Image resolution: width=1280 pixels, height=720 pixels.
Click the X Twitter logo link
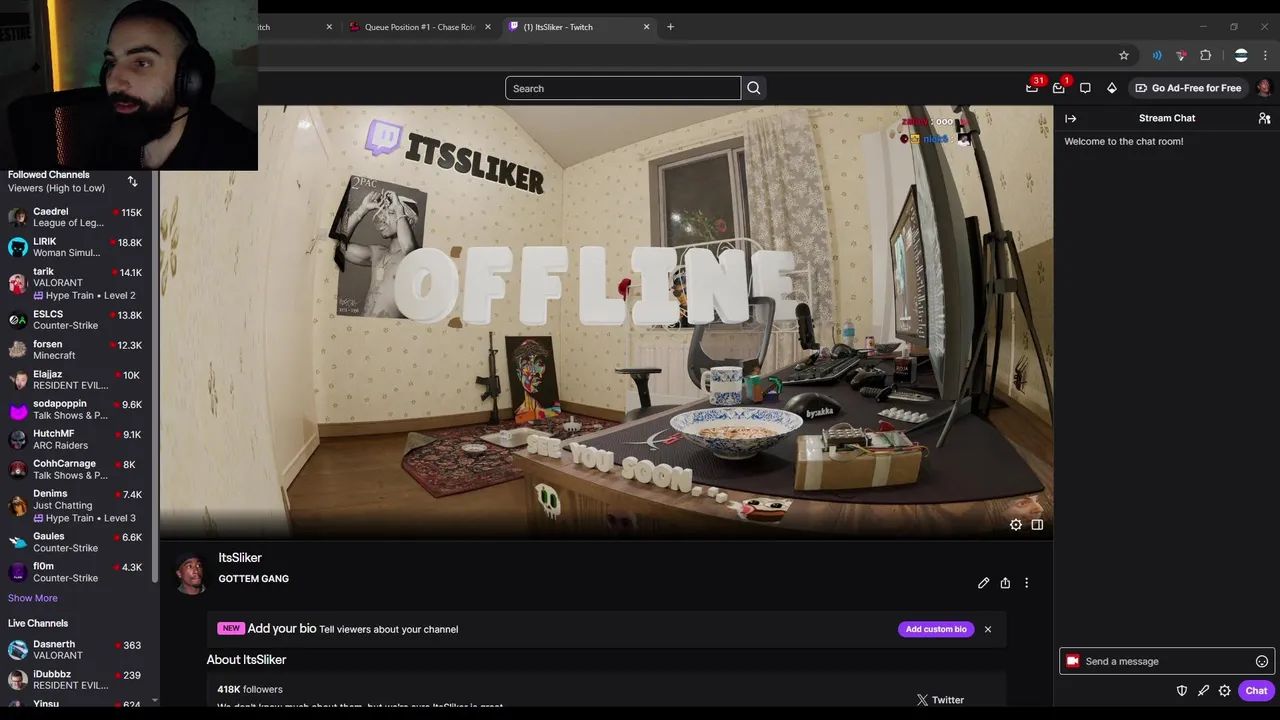click(x=922, y=700)
